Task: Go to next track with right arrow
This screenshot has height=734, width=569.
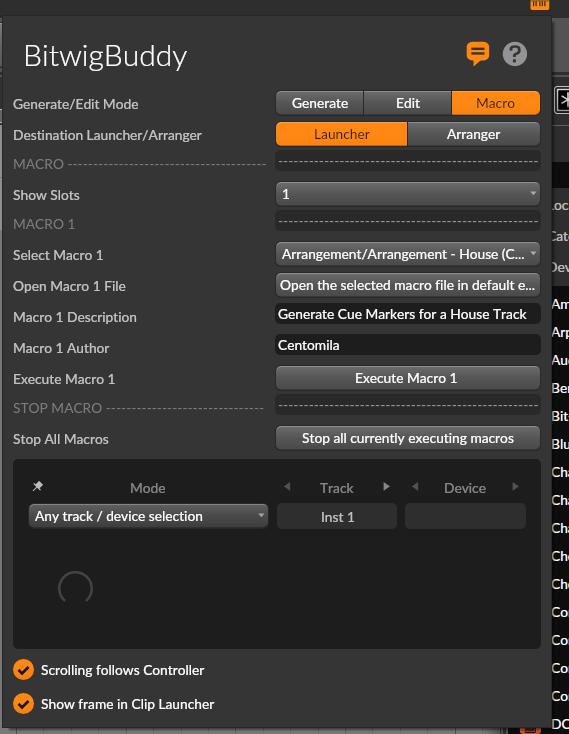Action: 386,486
